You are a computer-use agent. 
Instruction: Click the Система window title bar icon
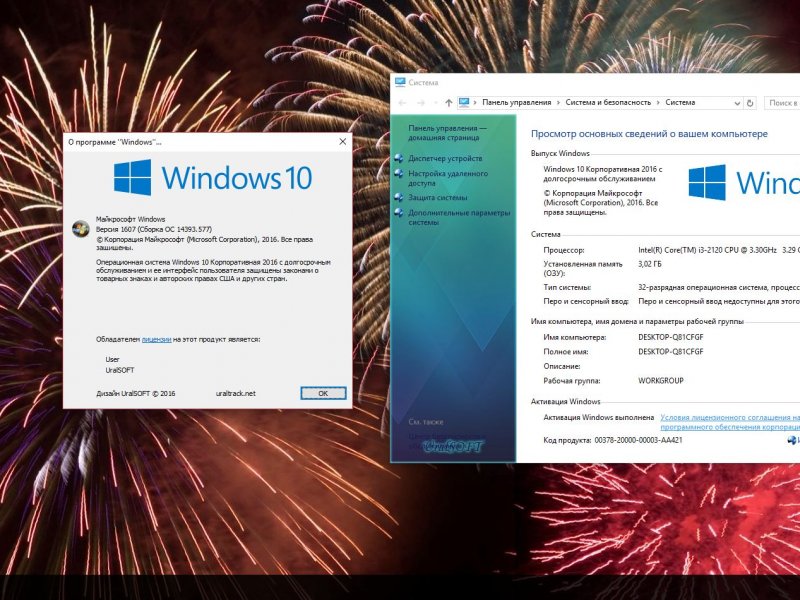pyautogui.click(x=400, y=82)
